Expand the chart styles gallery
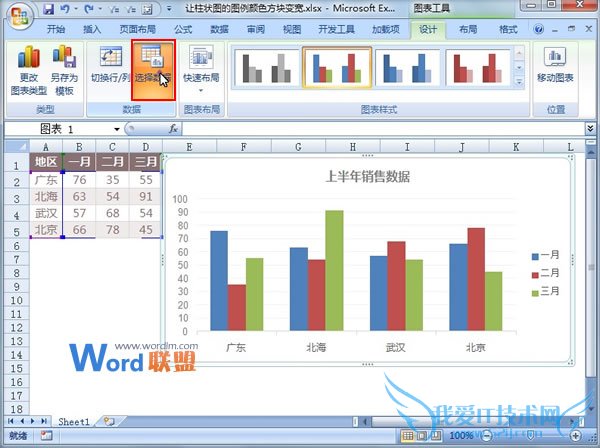The height and width of the screenshot is (448, 600). point(519,81)
